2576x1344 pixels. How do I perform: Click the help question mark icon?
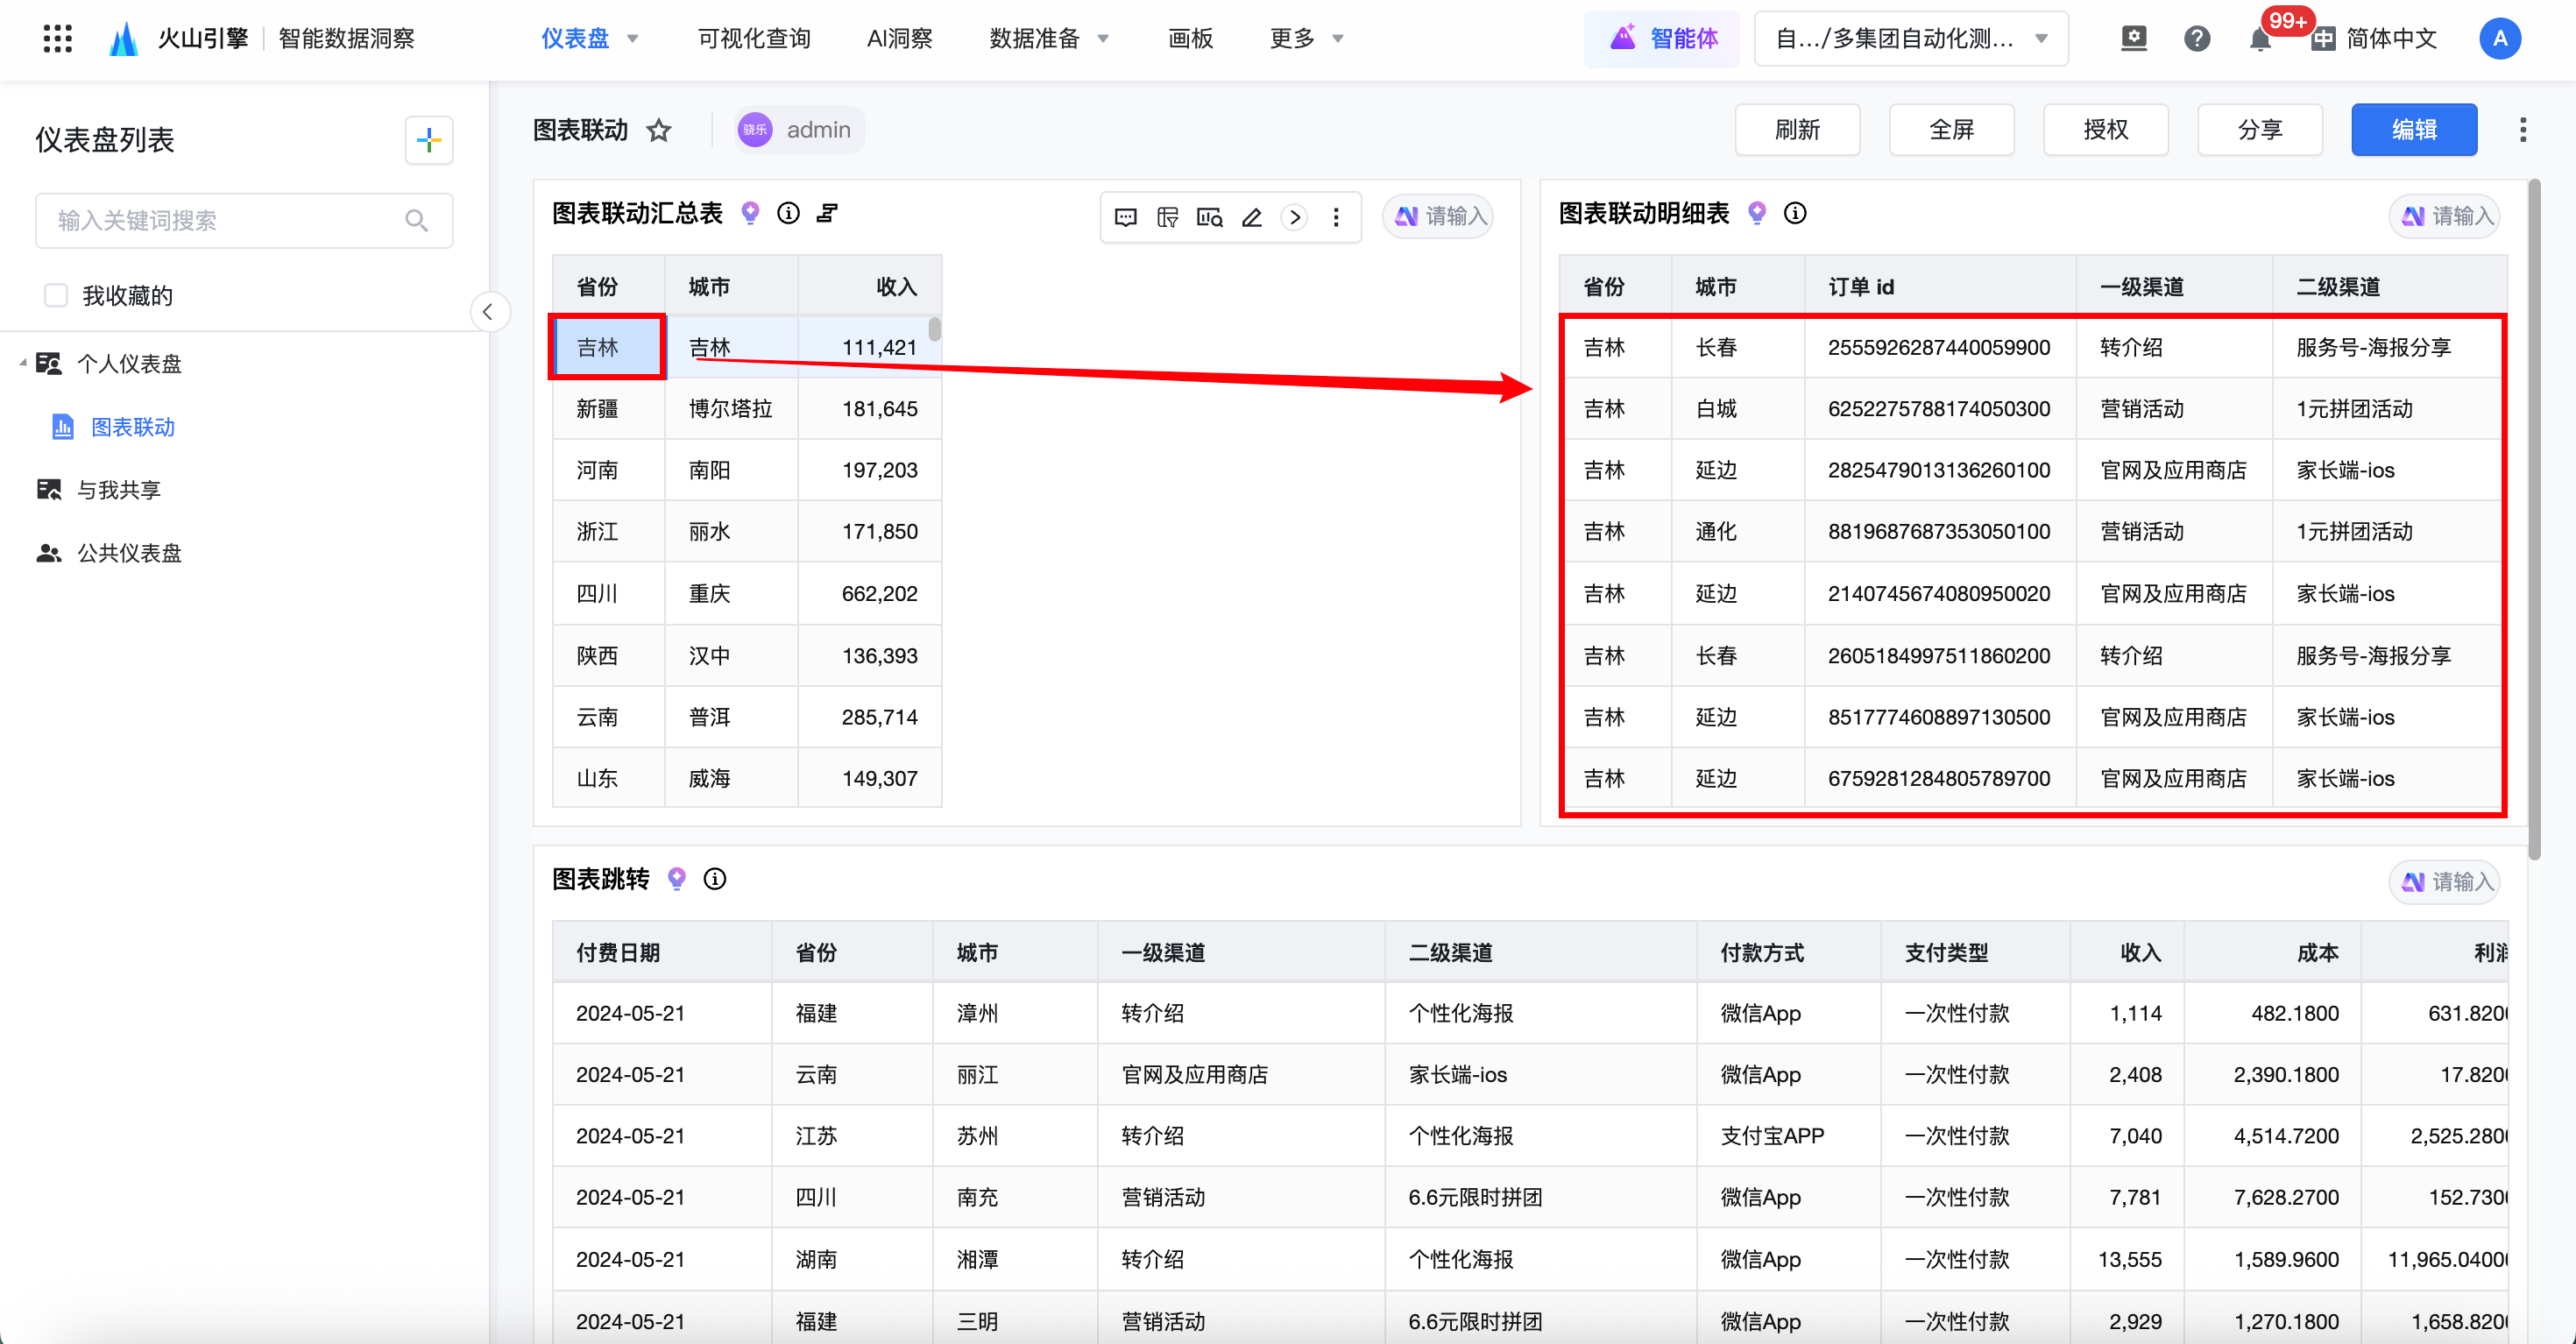pyautogui.click(x=2196, y=39)
